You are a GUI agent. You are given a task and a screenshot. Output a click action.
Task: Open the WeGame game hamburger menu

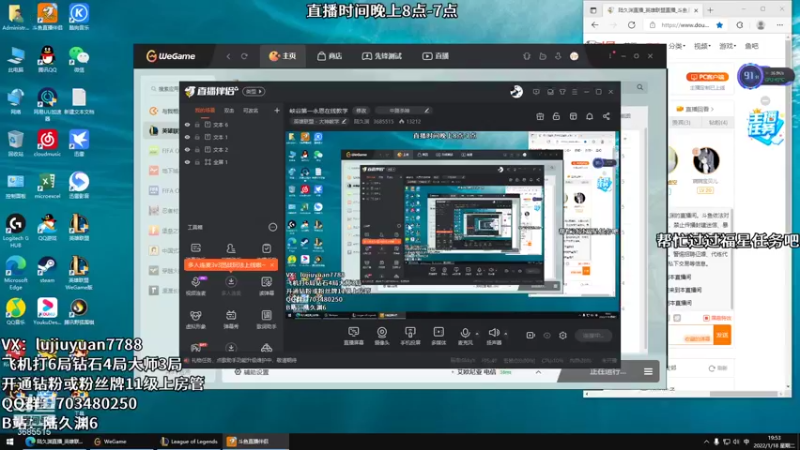coord(648,371)
